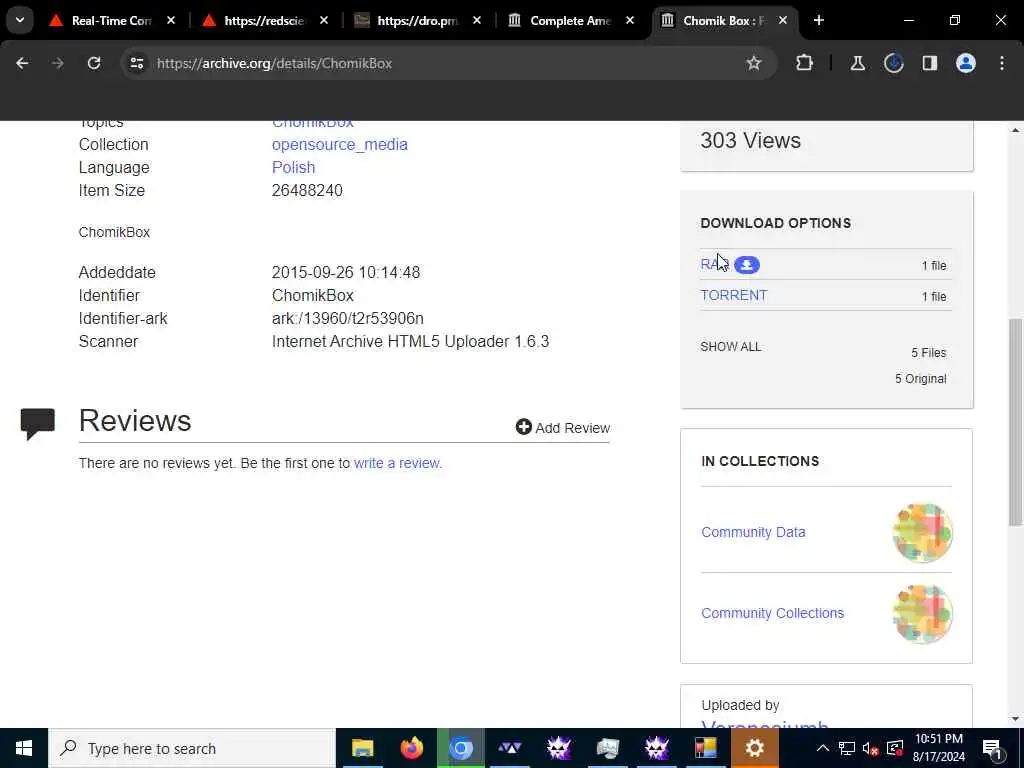Click the Reviews speech bubble icon

(38, 424)
